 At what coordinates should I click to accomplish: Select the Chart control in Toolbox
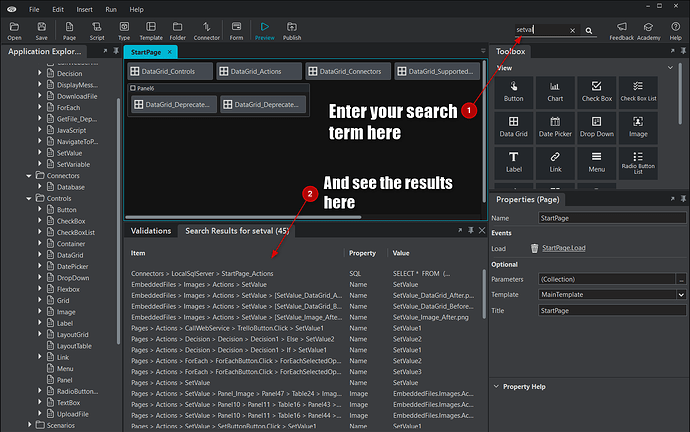tap(555, 92)
